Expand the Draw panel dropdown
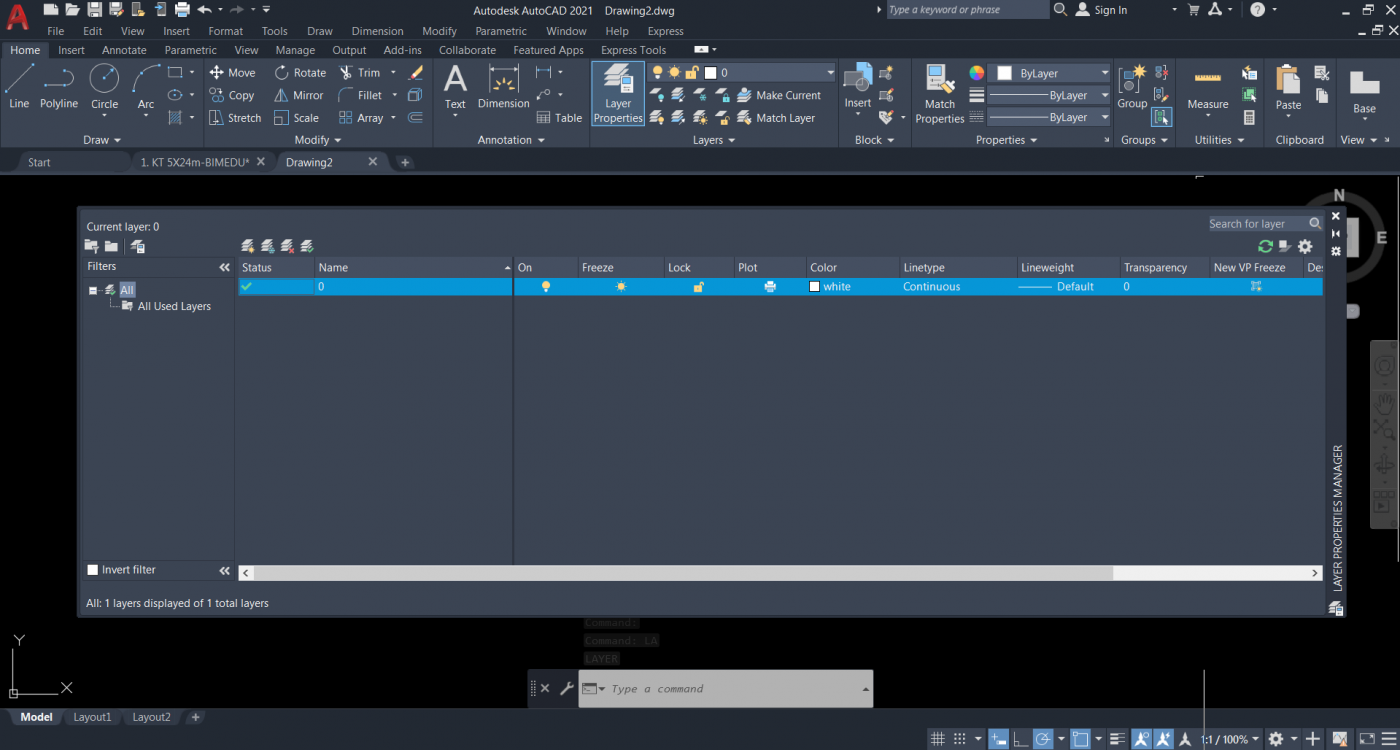The image size is (1400, 750). click(x=102, y=140)
